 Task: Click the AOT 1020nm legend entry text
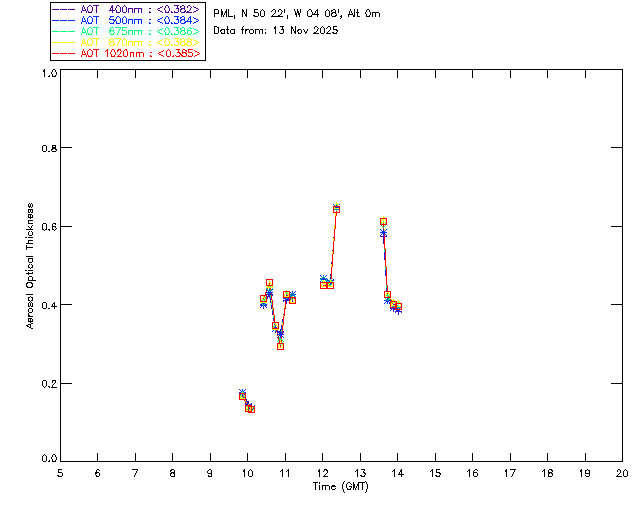click(140, 53)
